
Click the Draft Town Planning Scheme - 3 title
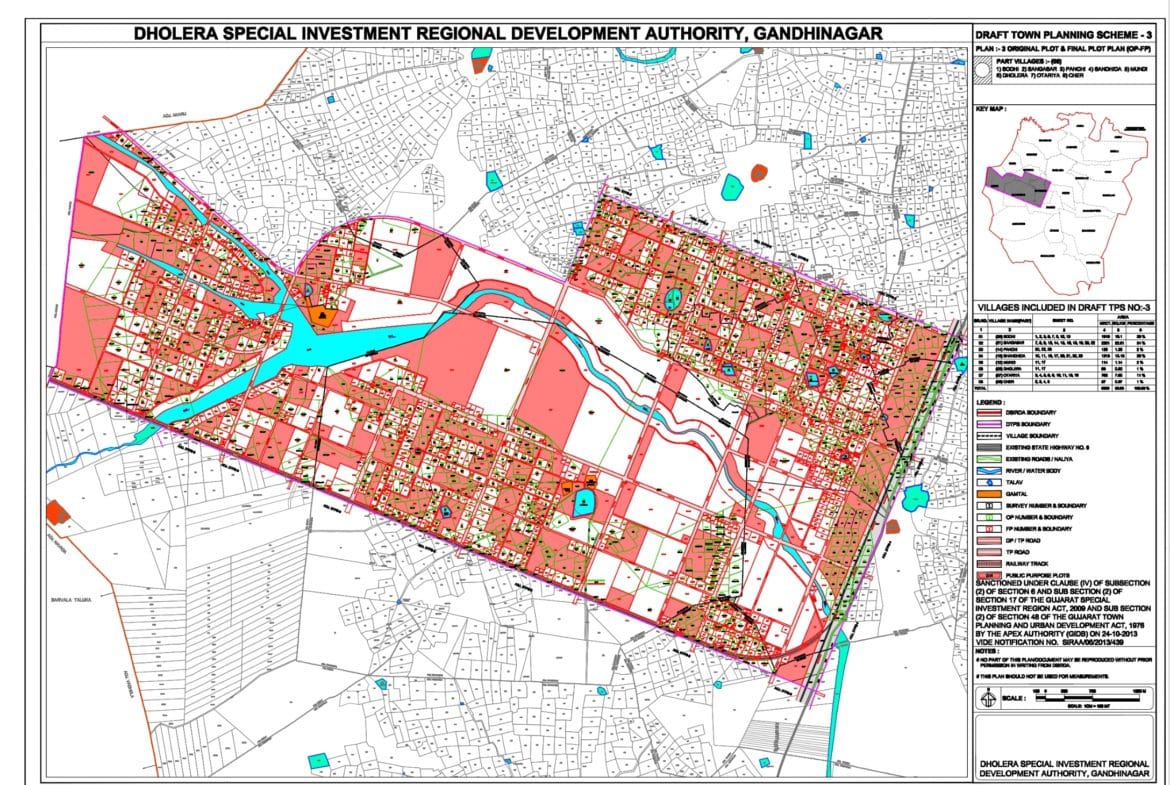click(x=1068, y=36)
